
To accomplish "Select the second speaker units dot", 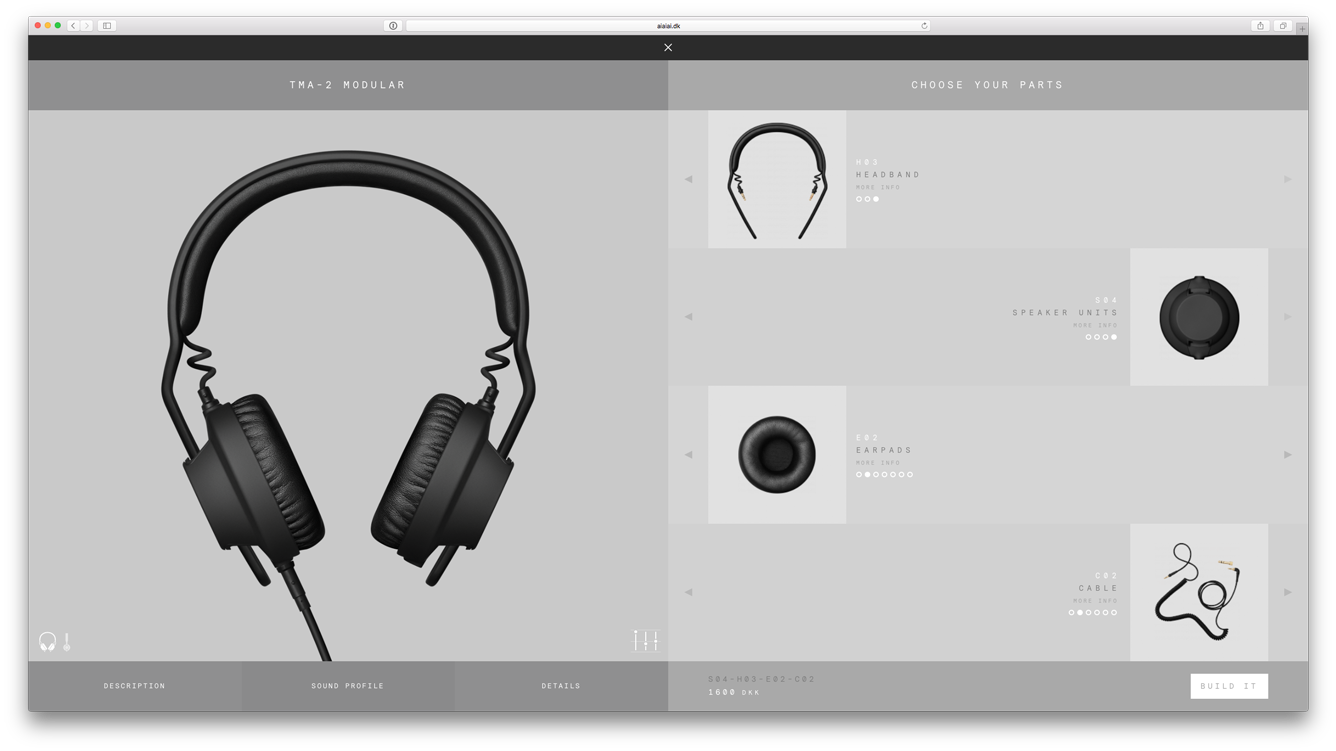I will pyautogui.click(x=1097, y=337).
